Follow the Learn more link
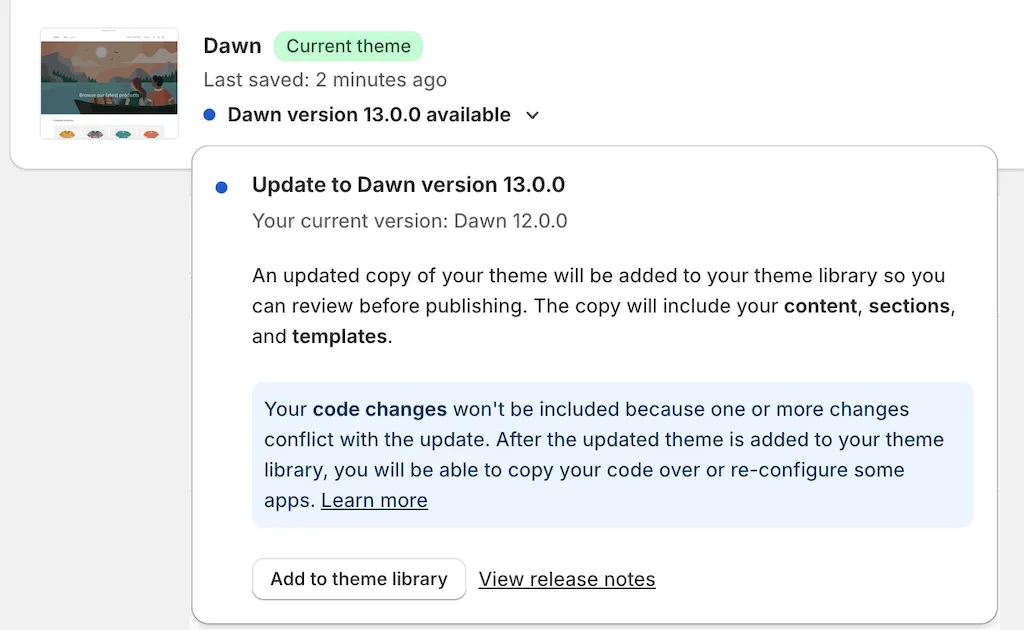The image size is (1024, 630). pyautogui.click(x=374, y=500)
